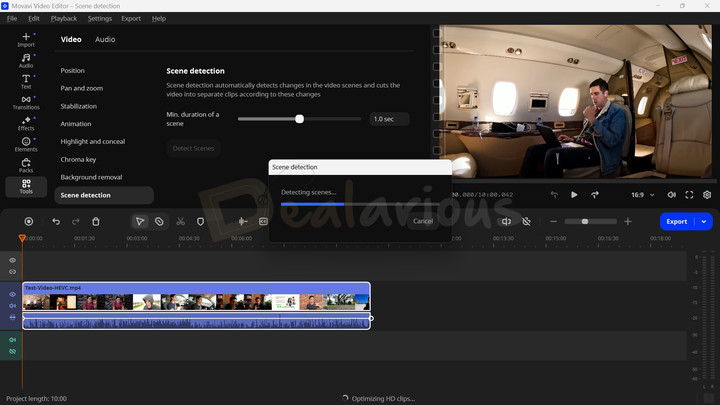Viewport: 720px width, 405px height.
Task: Open the Help menu
Action: point(158,18)
